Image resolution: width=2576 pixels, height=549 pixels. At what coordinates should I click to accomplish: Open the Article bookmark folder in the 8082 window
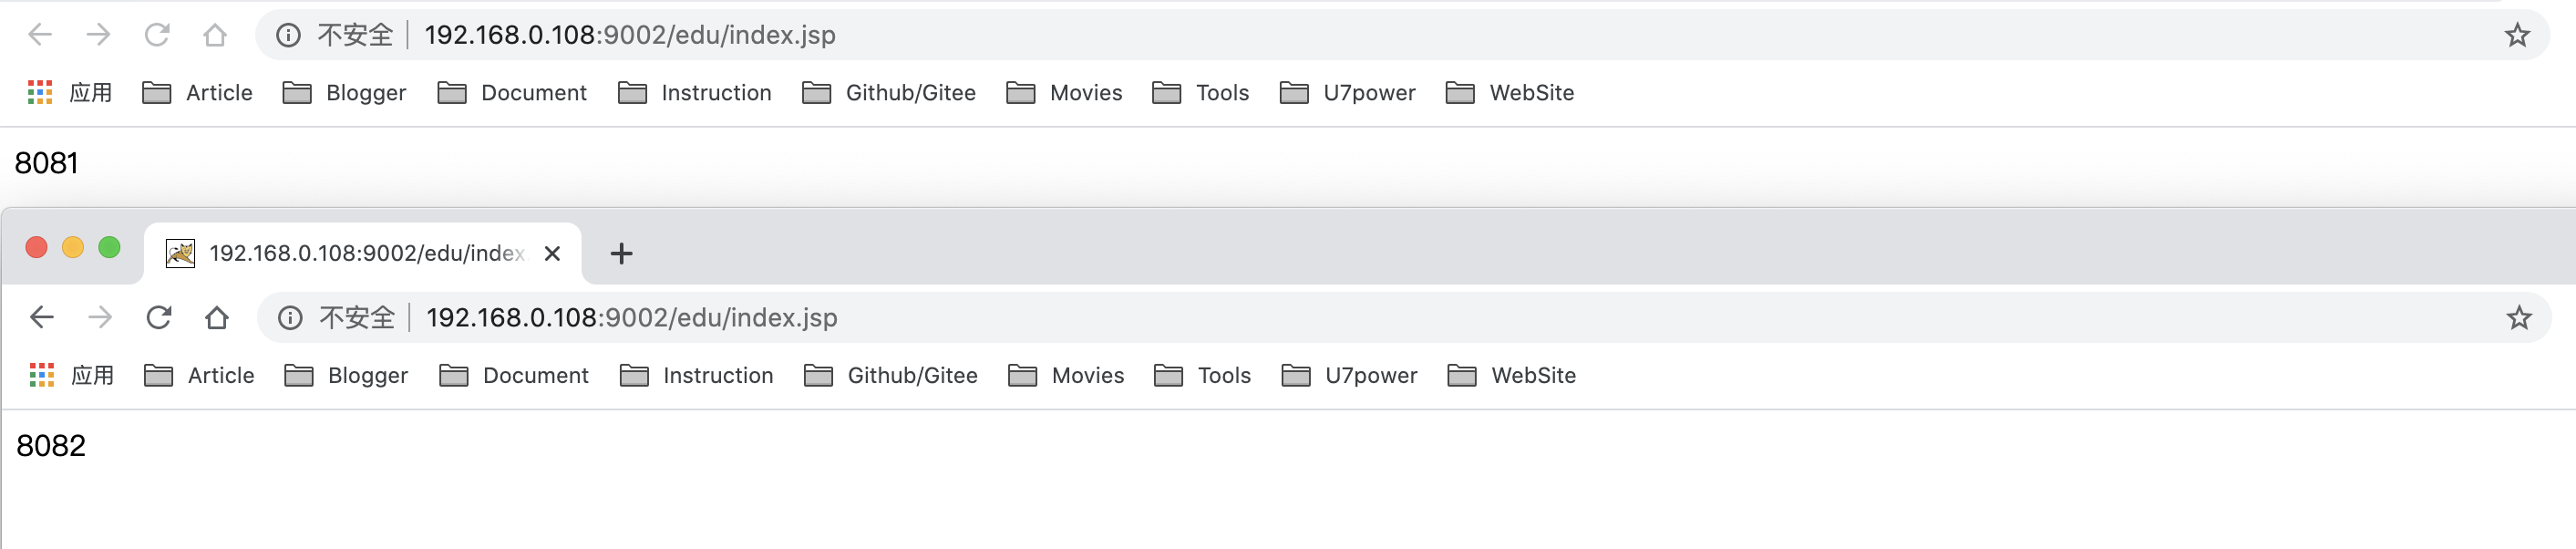pos(200,376)
